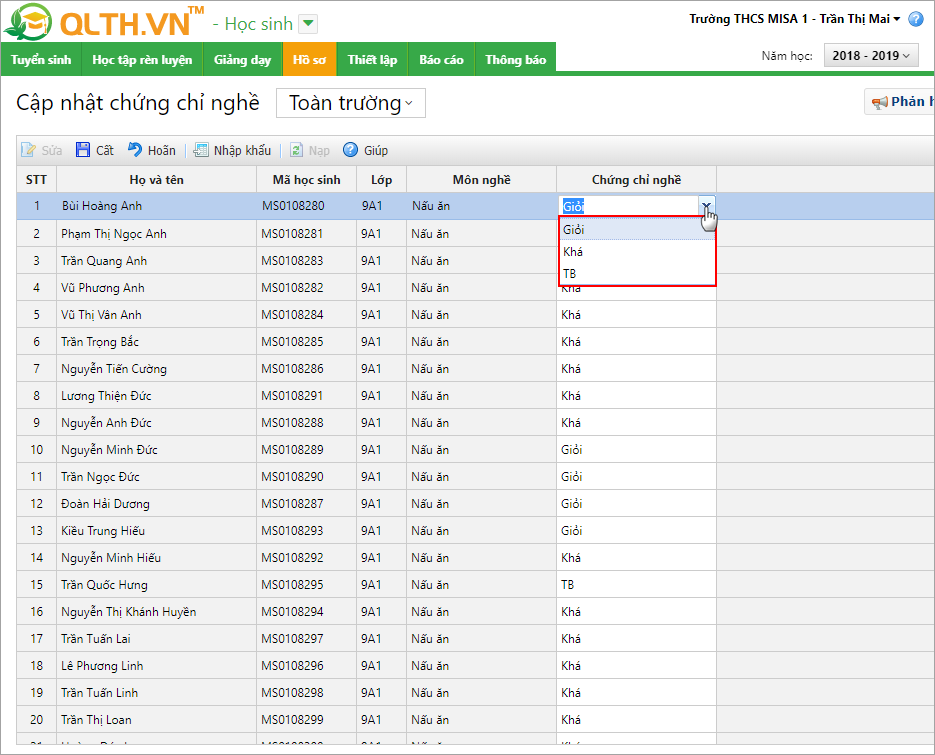This screenshot has height=755, width=935.
Task: Open the Toàn trường scope dropdown
Action: (351, 103)
